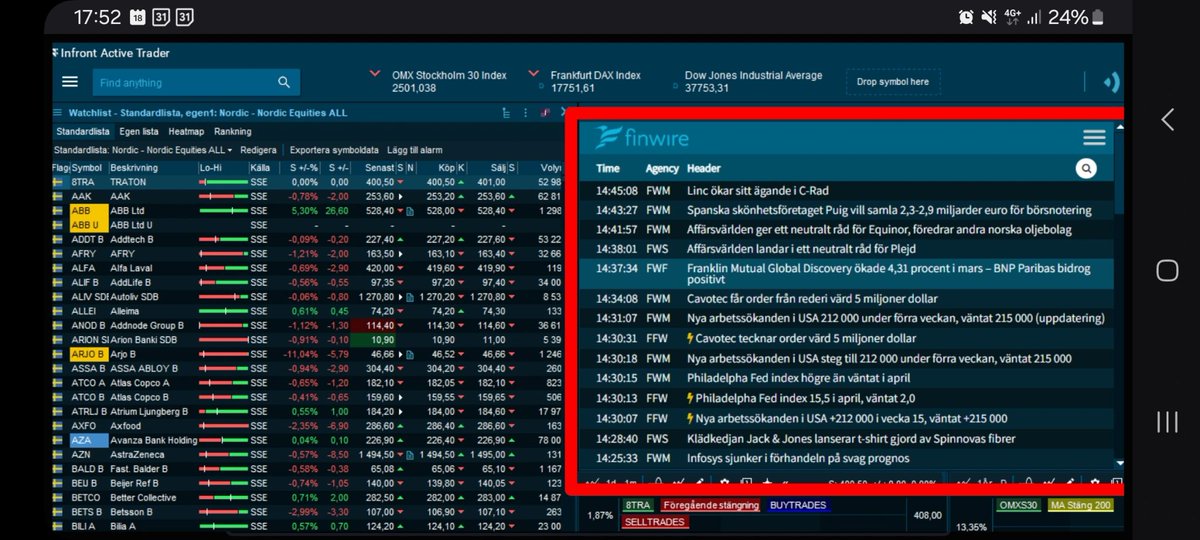Screen dimensions: 1200x540
Task: Tap the Android recent apps button
Action: (x=1167, y=421)
